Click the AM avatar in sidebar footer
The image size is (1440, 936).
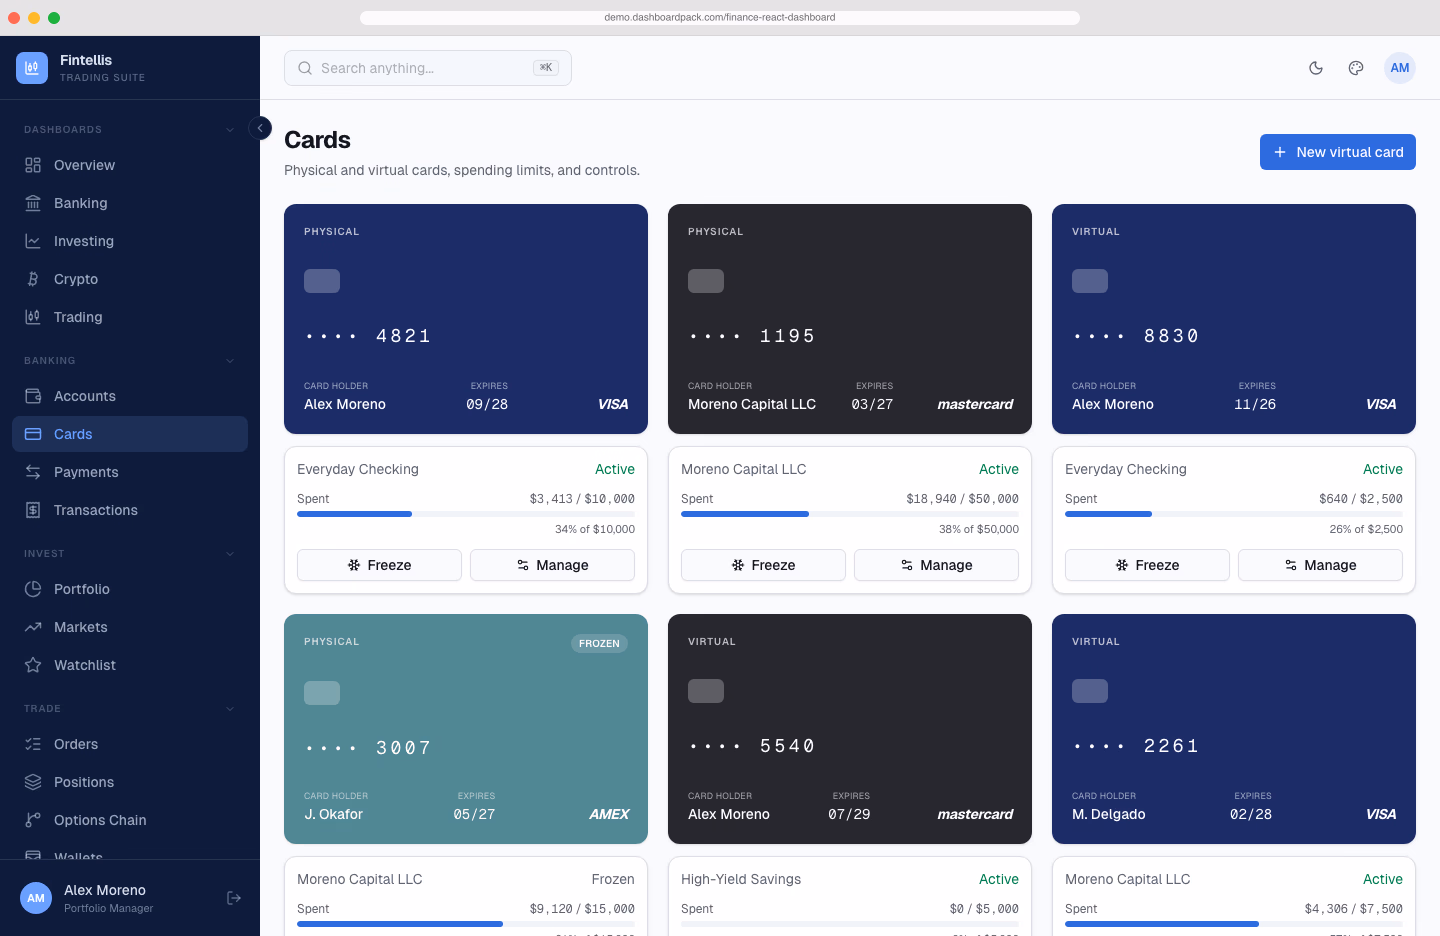tap(36, 898)
